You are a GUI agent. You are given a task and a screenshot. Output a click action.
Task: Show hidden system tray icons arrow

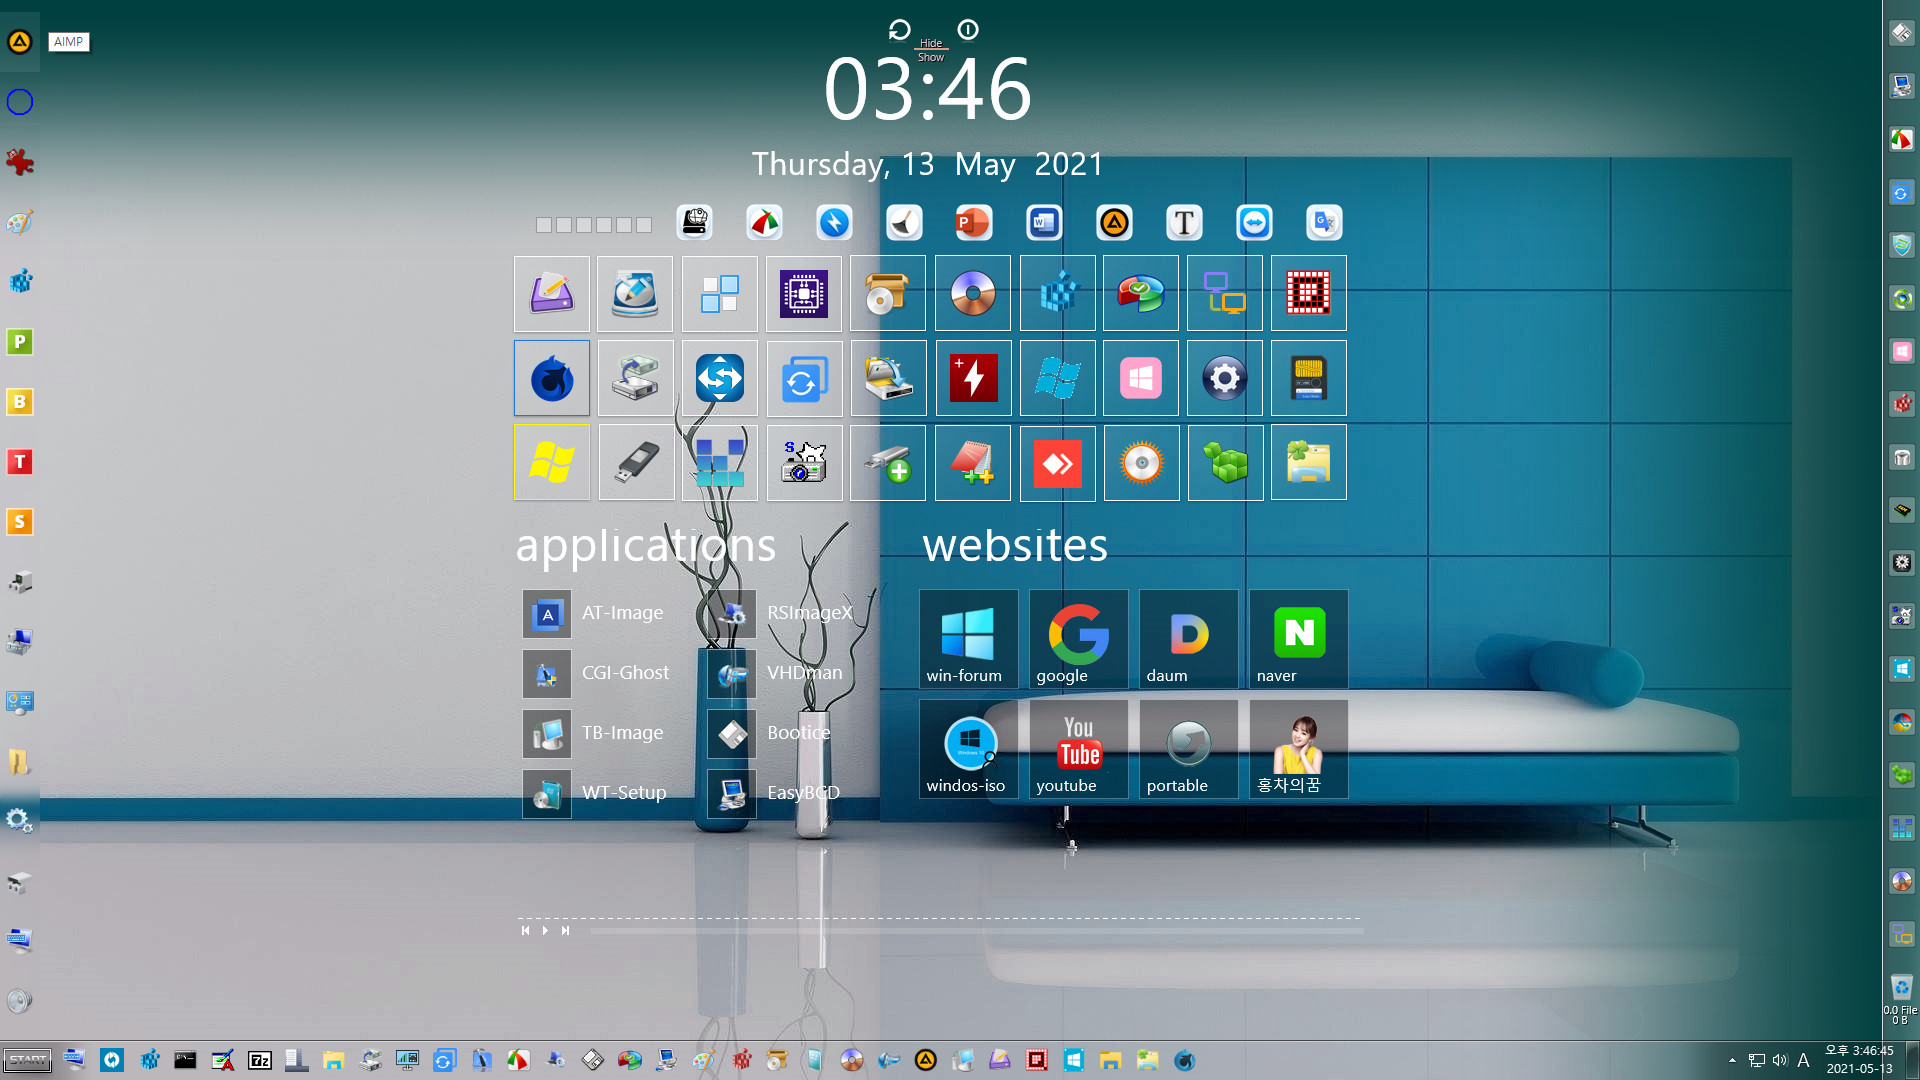click(x=1732, y=1060)
